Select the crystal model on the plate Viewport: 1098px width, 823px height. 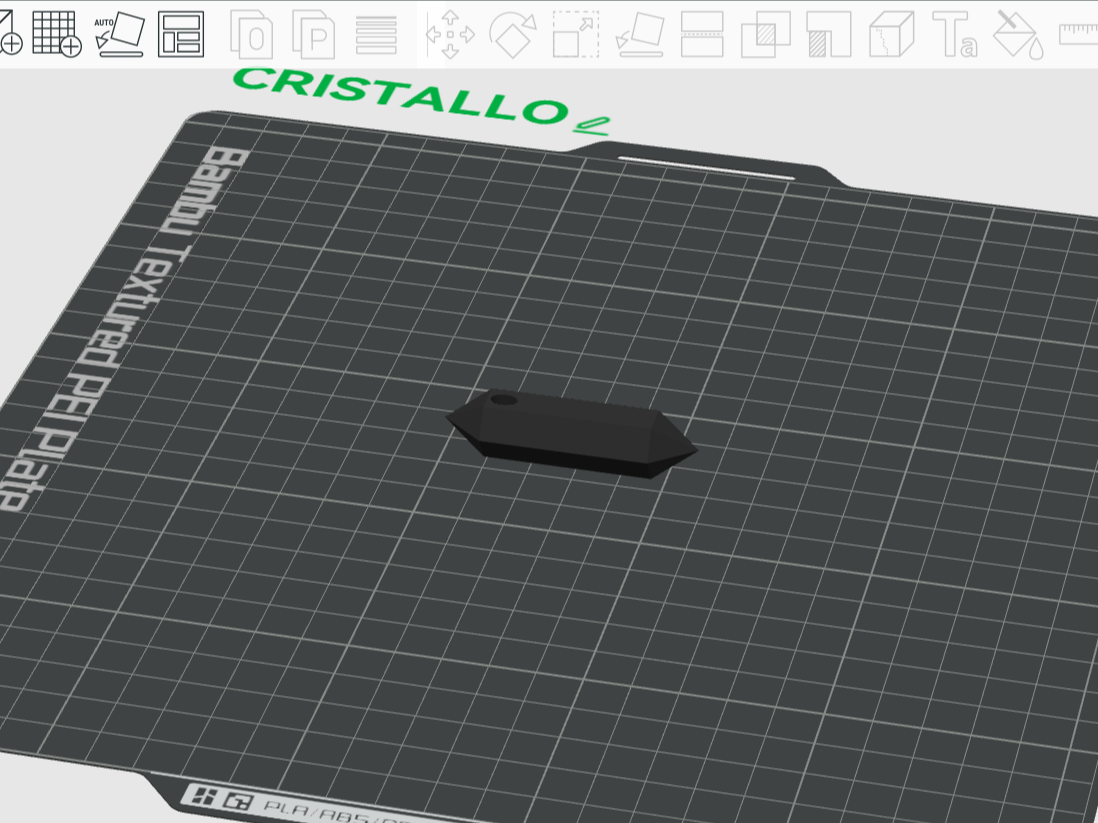coord(571,434)
